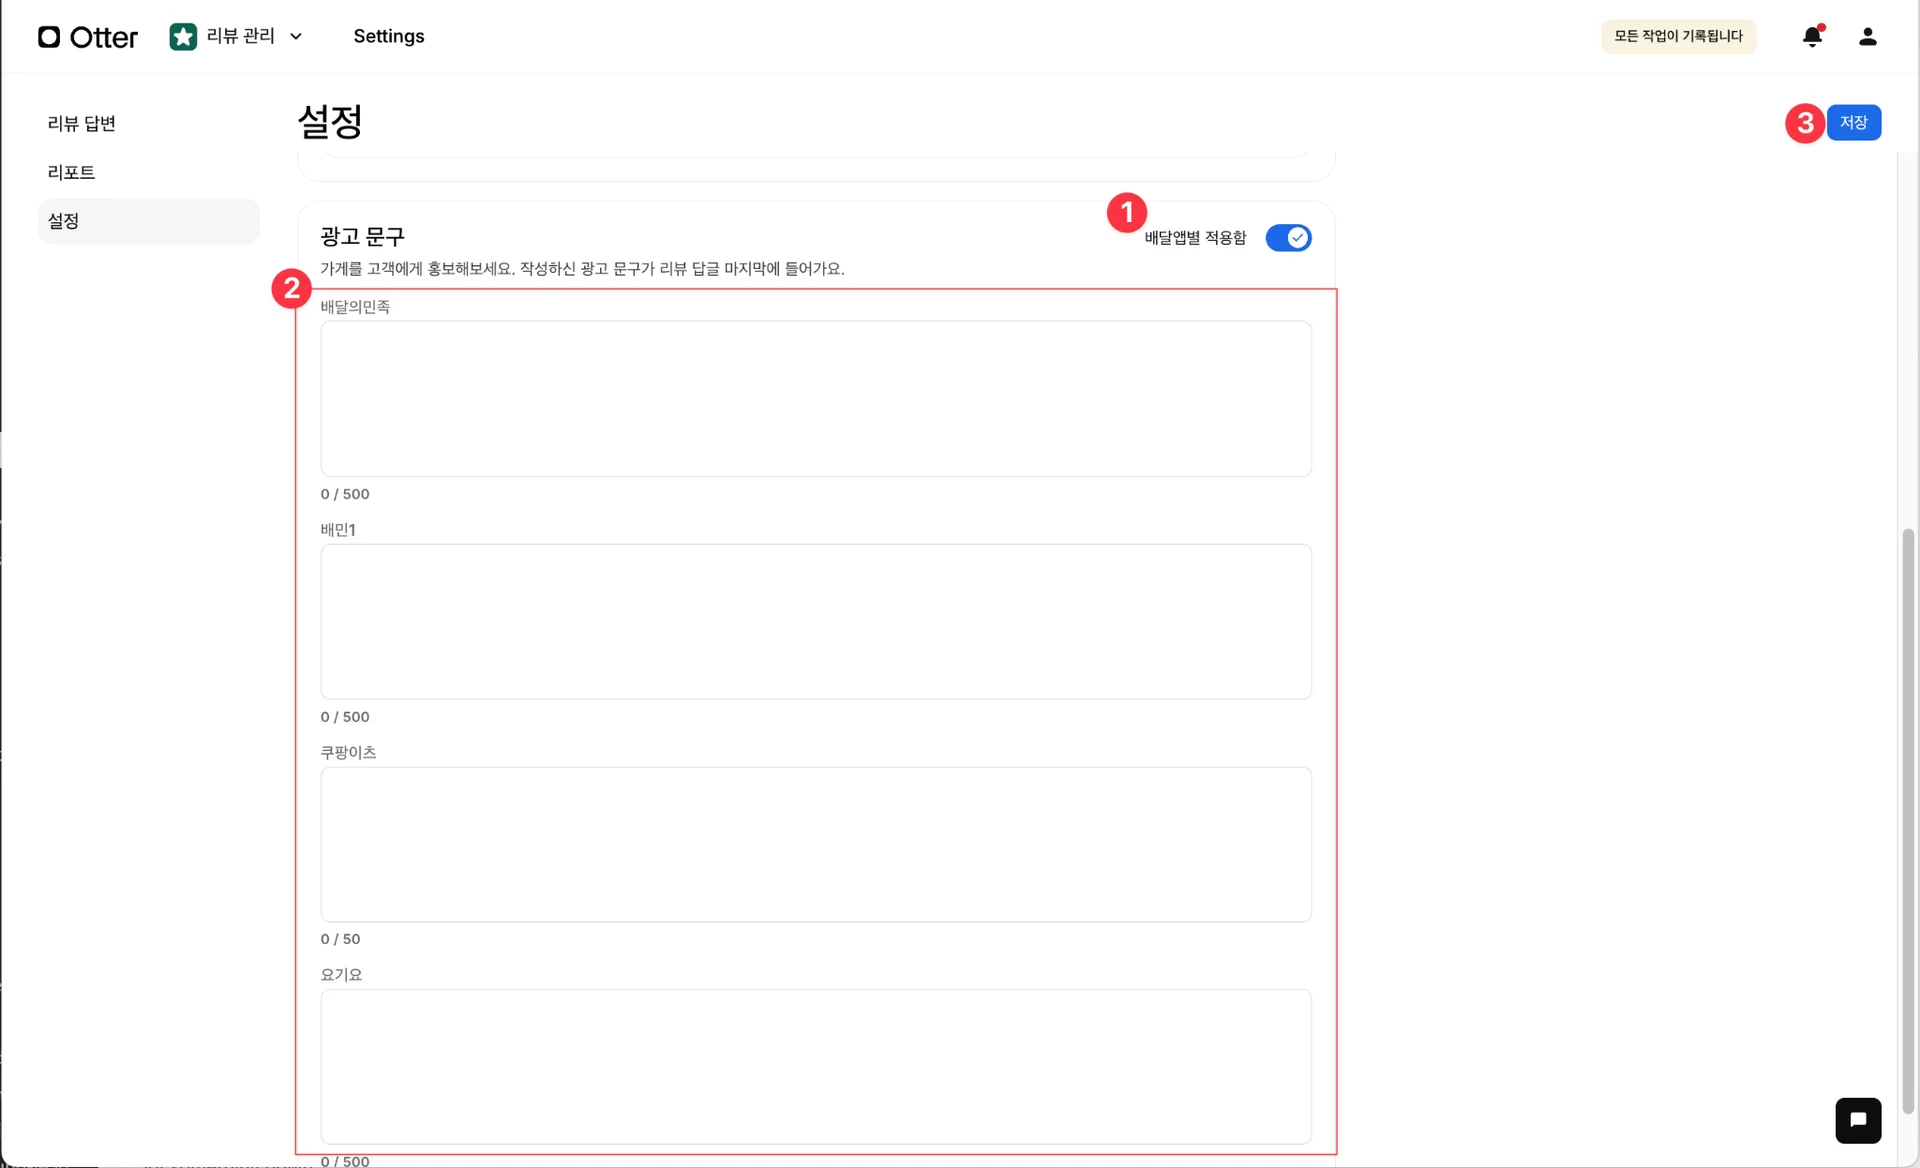Open the Settings top menu item

click(389, 37)
